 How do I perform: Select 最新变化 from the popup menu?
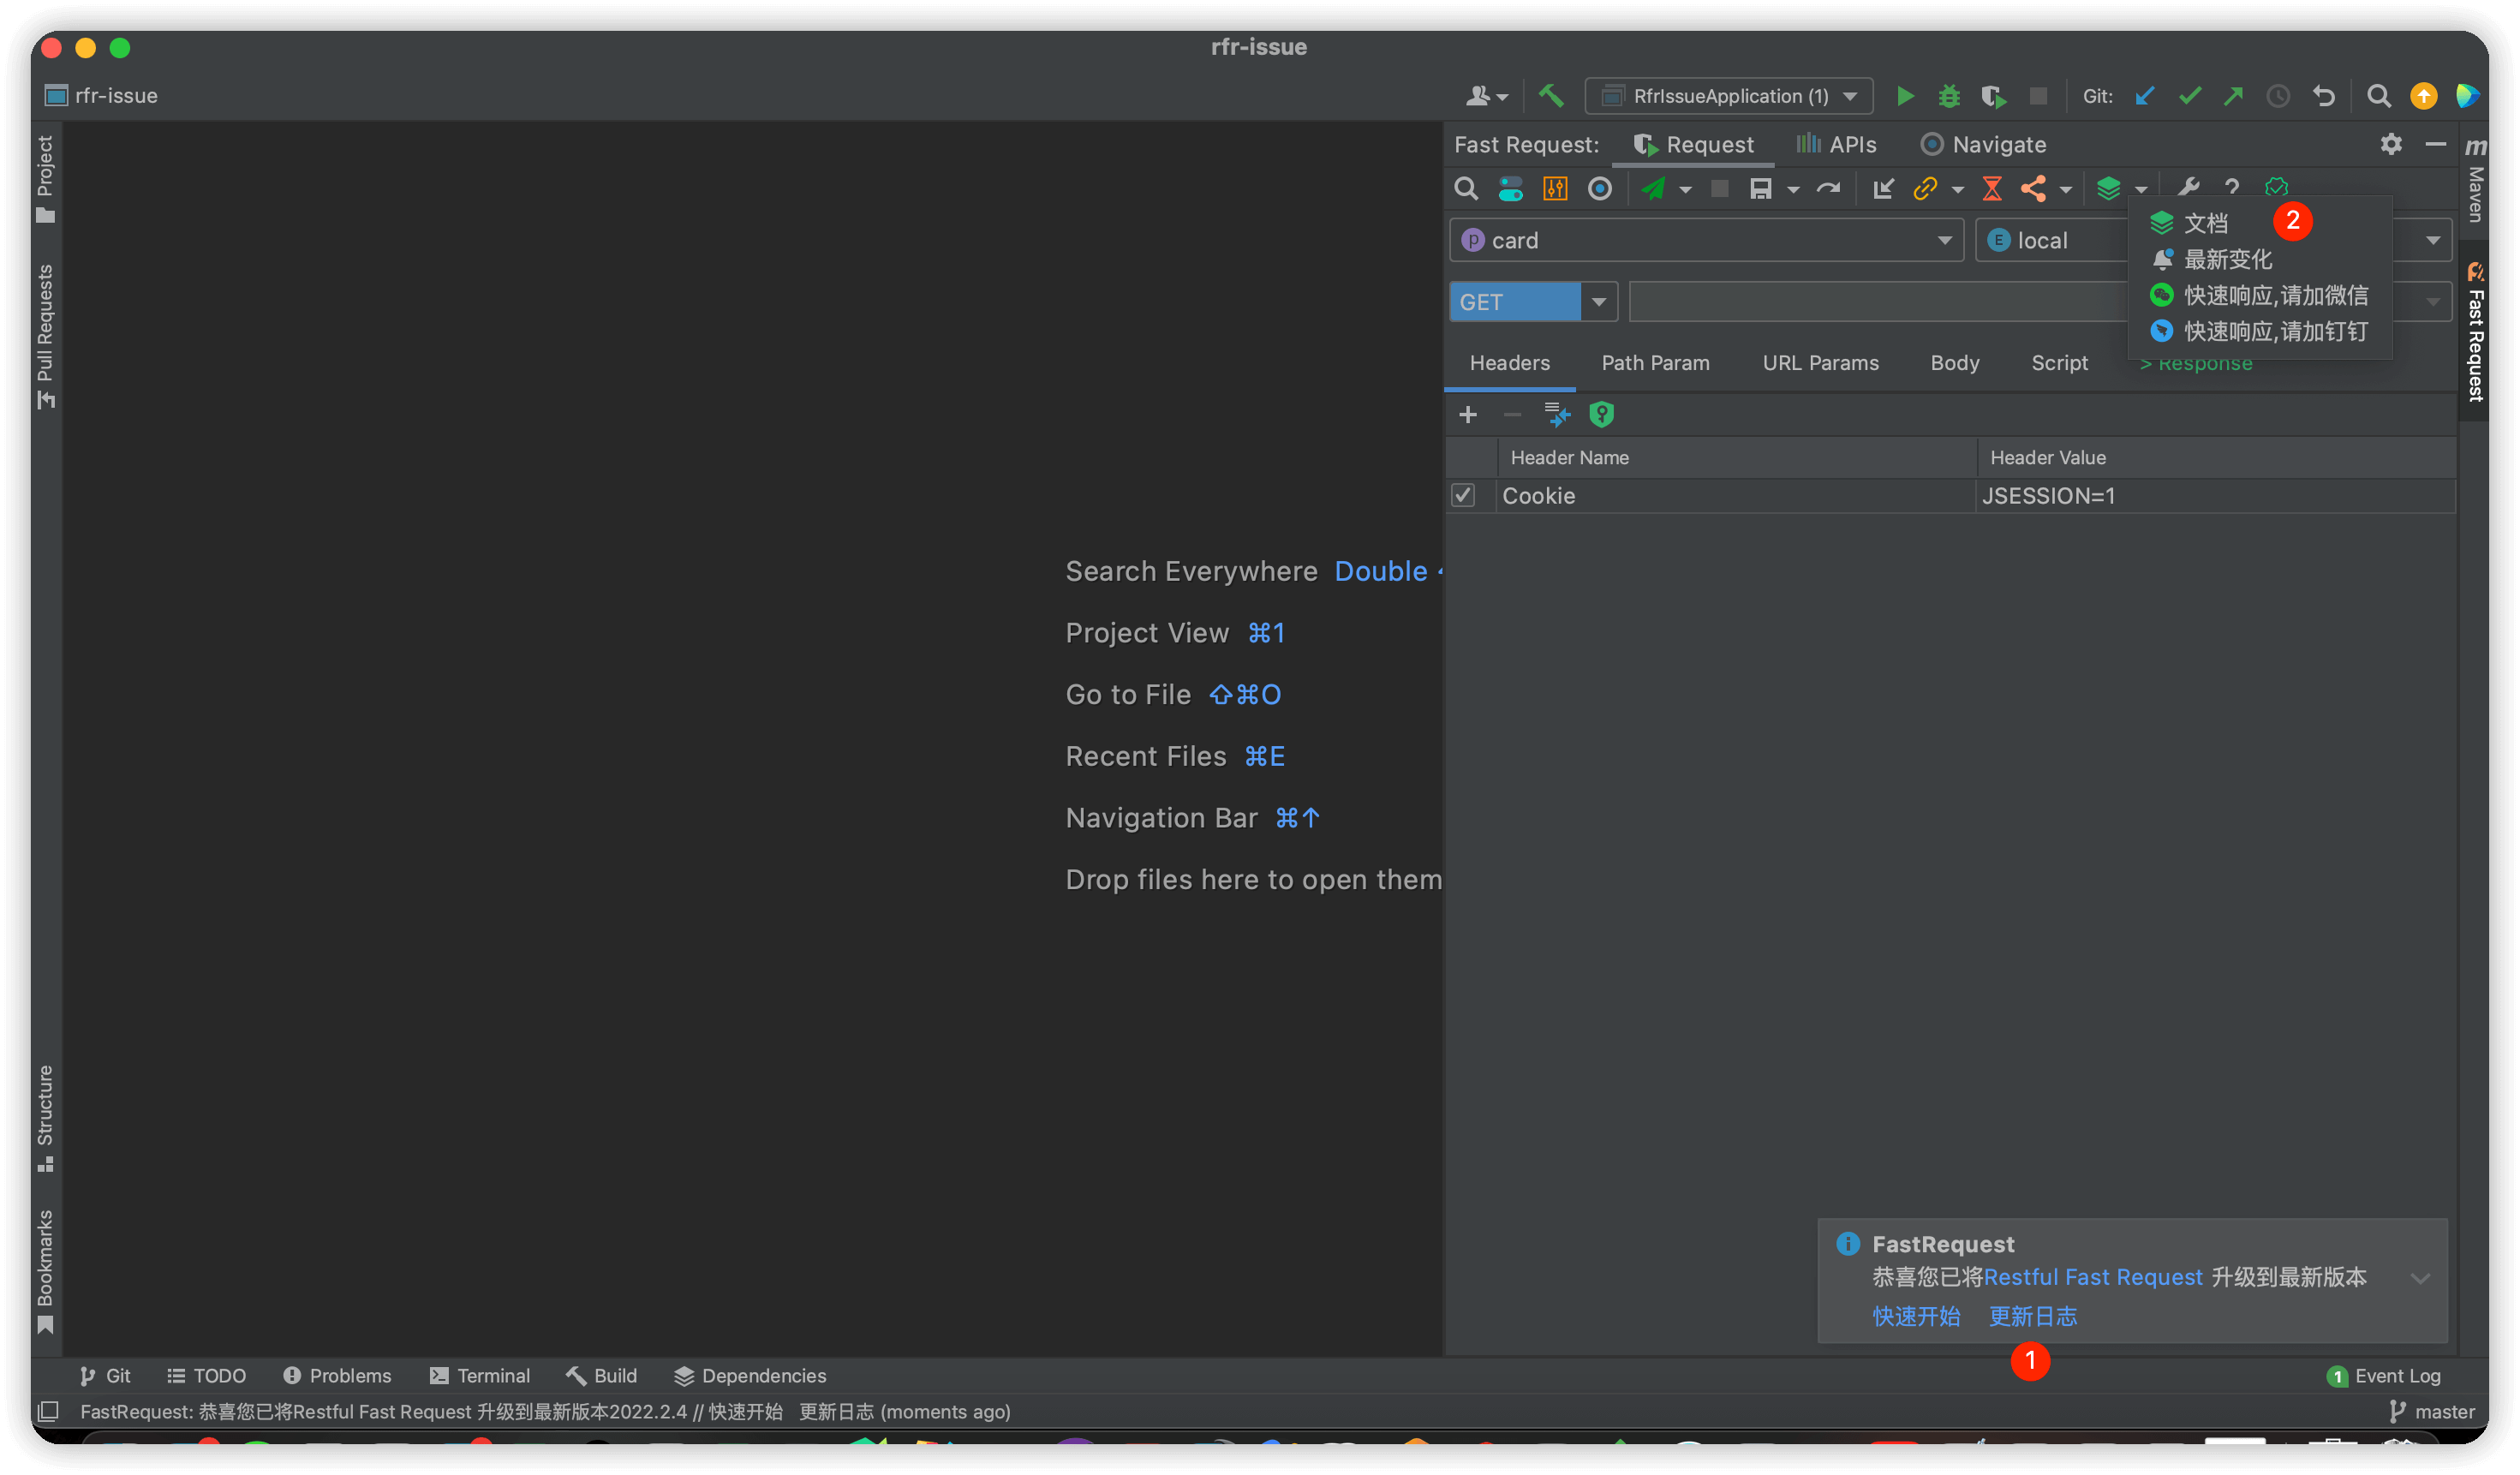[x=2227, y=259]
